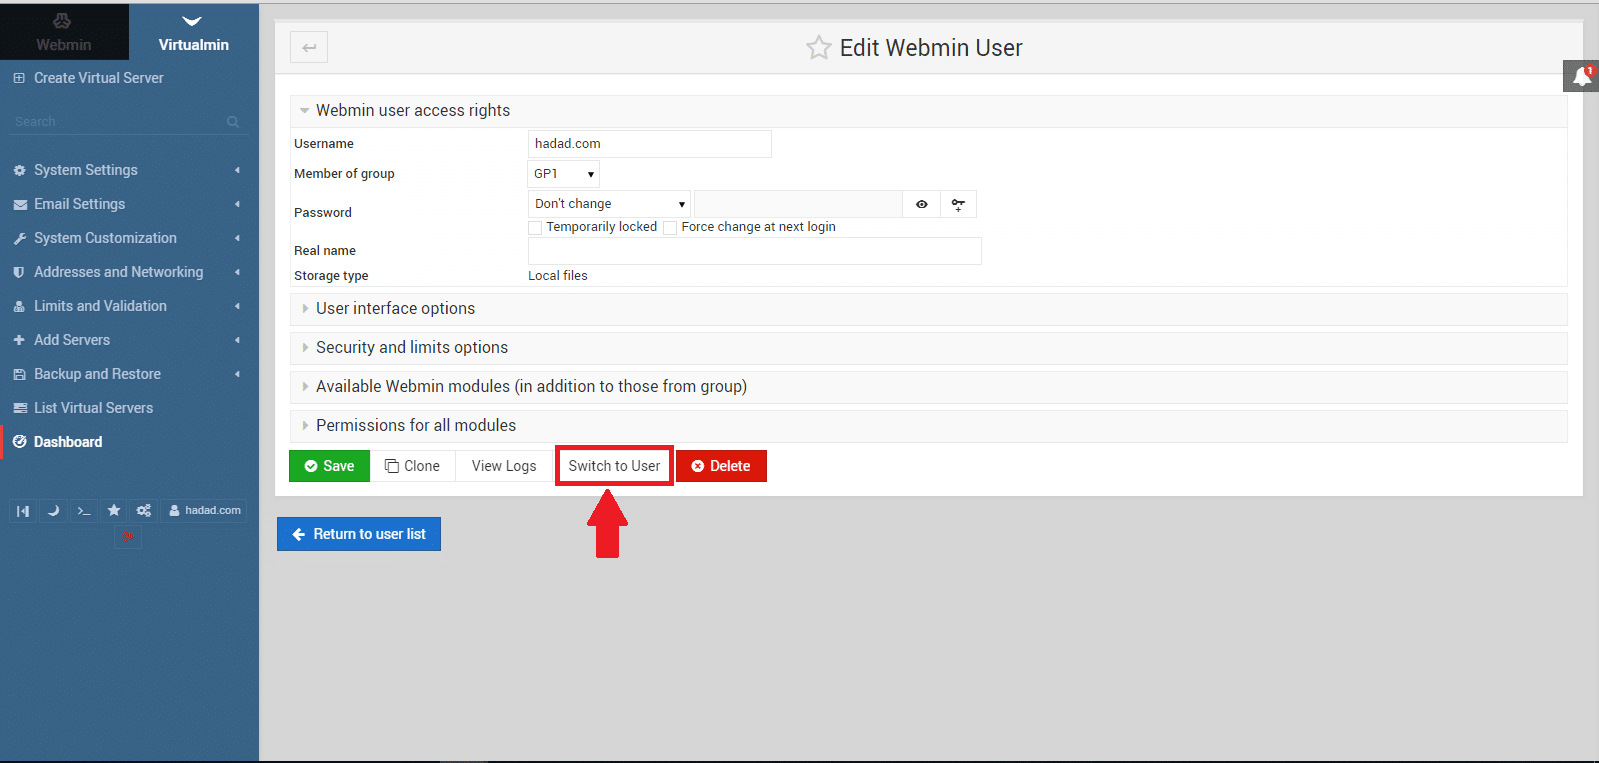The image size is (1599, 763).
Task: Open the command shell terminal icon
Action: (x=84, y=511)
